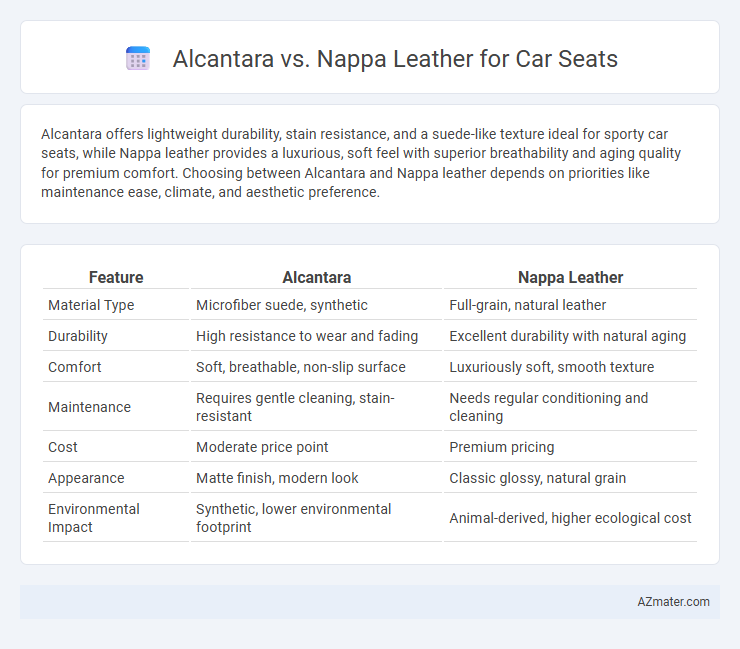Select the cell 'Animal-derived, higher ecological cost'
Viewport: 740px width, 649px height.
click(x=570, y=518)
